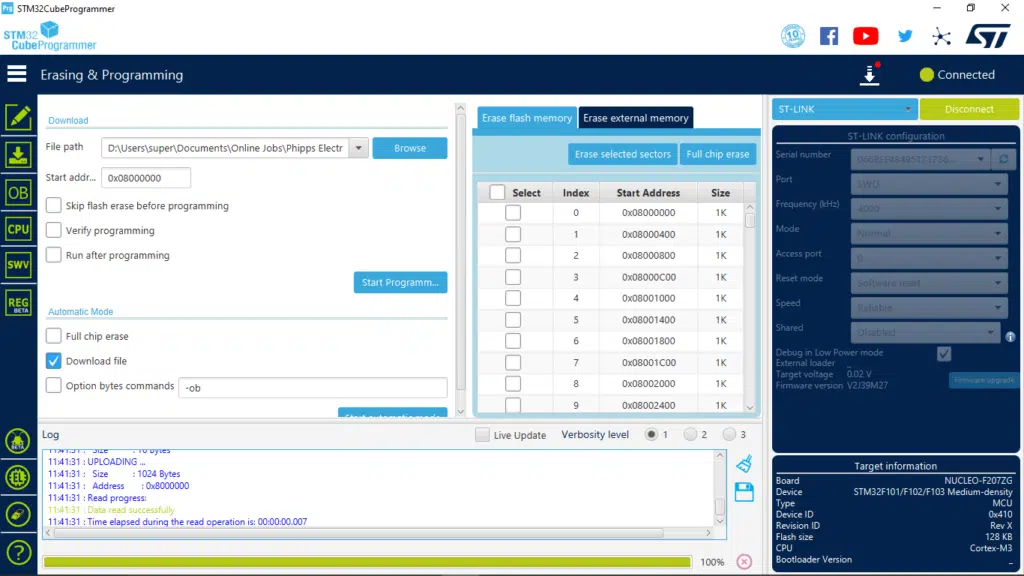This screenshot has width=1024, height=576.
Task: Open the Shared dropdown
Action: pyautogui.click(x=925, y=332)
